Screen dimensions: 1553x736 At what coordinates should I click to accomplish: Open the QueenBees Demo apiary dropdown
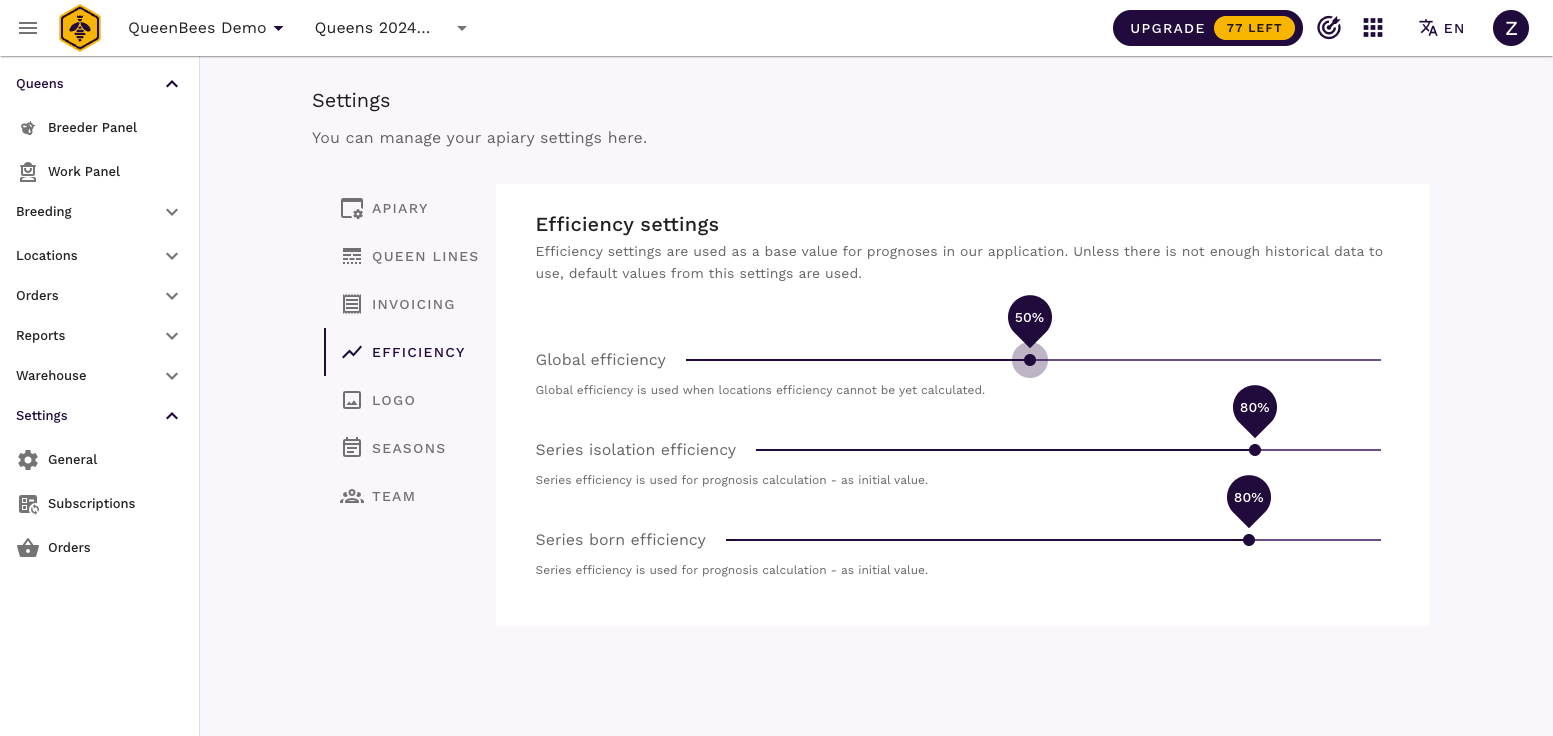tap(206, 28)
